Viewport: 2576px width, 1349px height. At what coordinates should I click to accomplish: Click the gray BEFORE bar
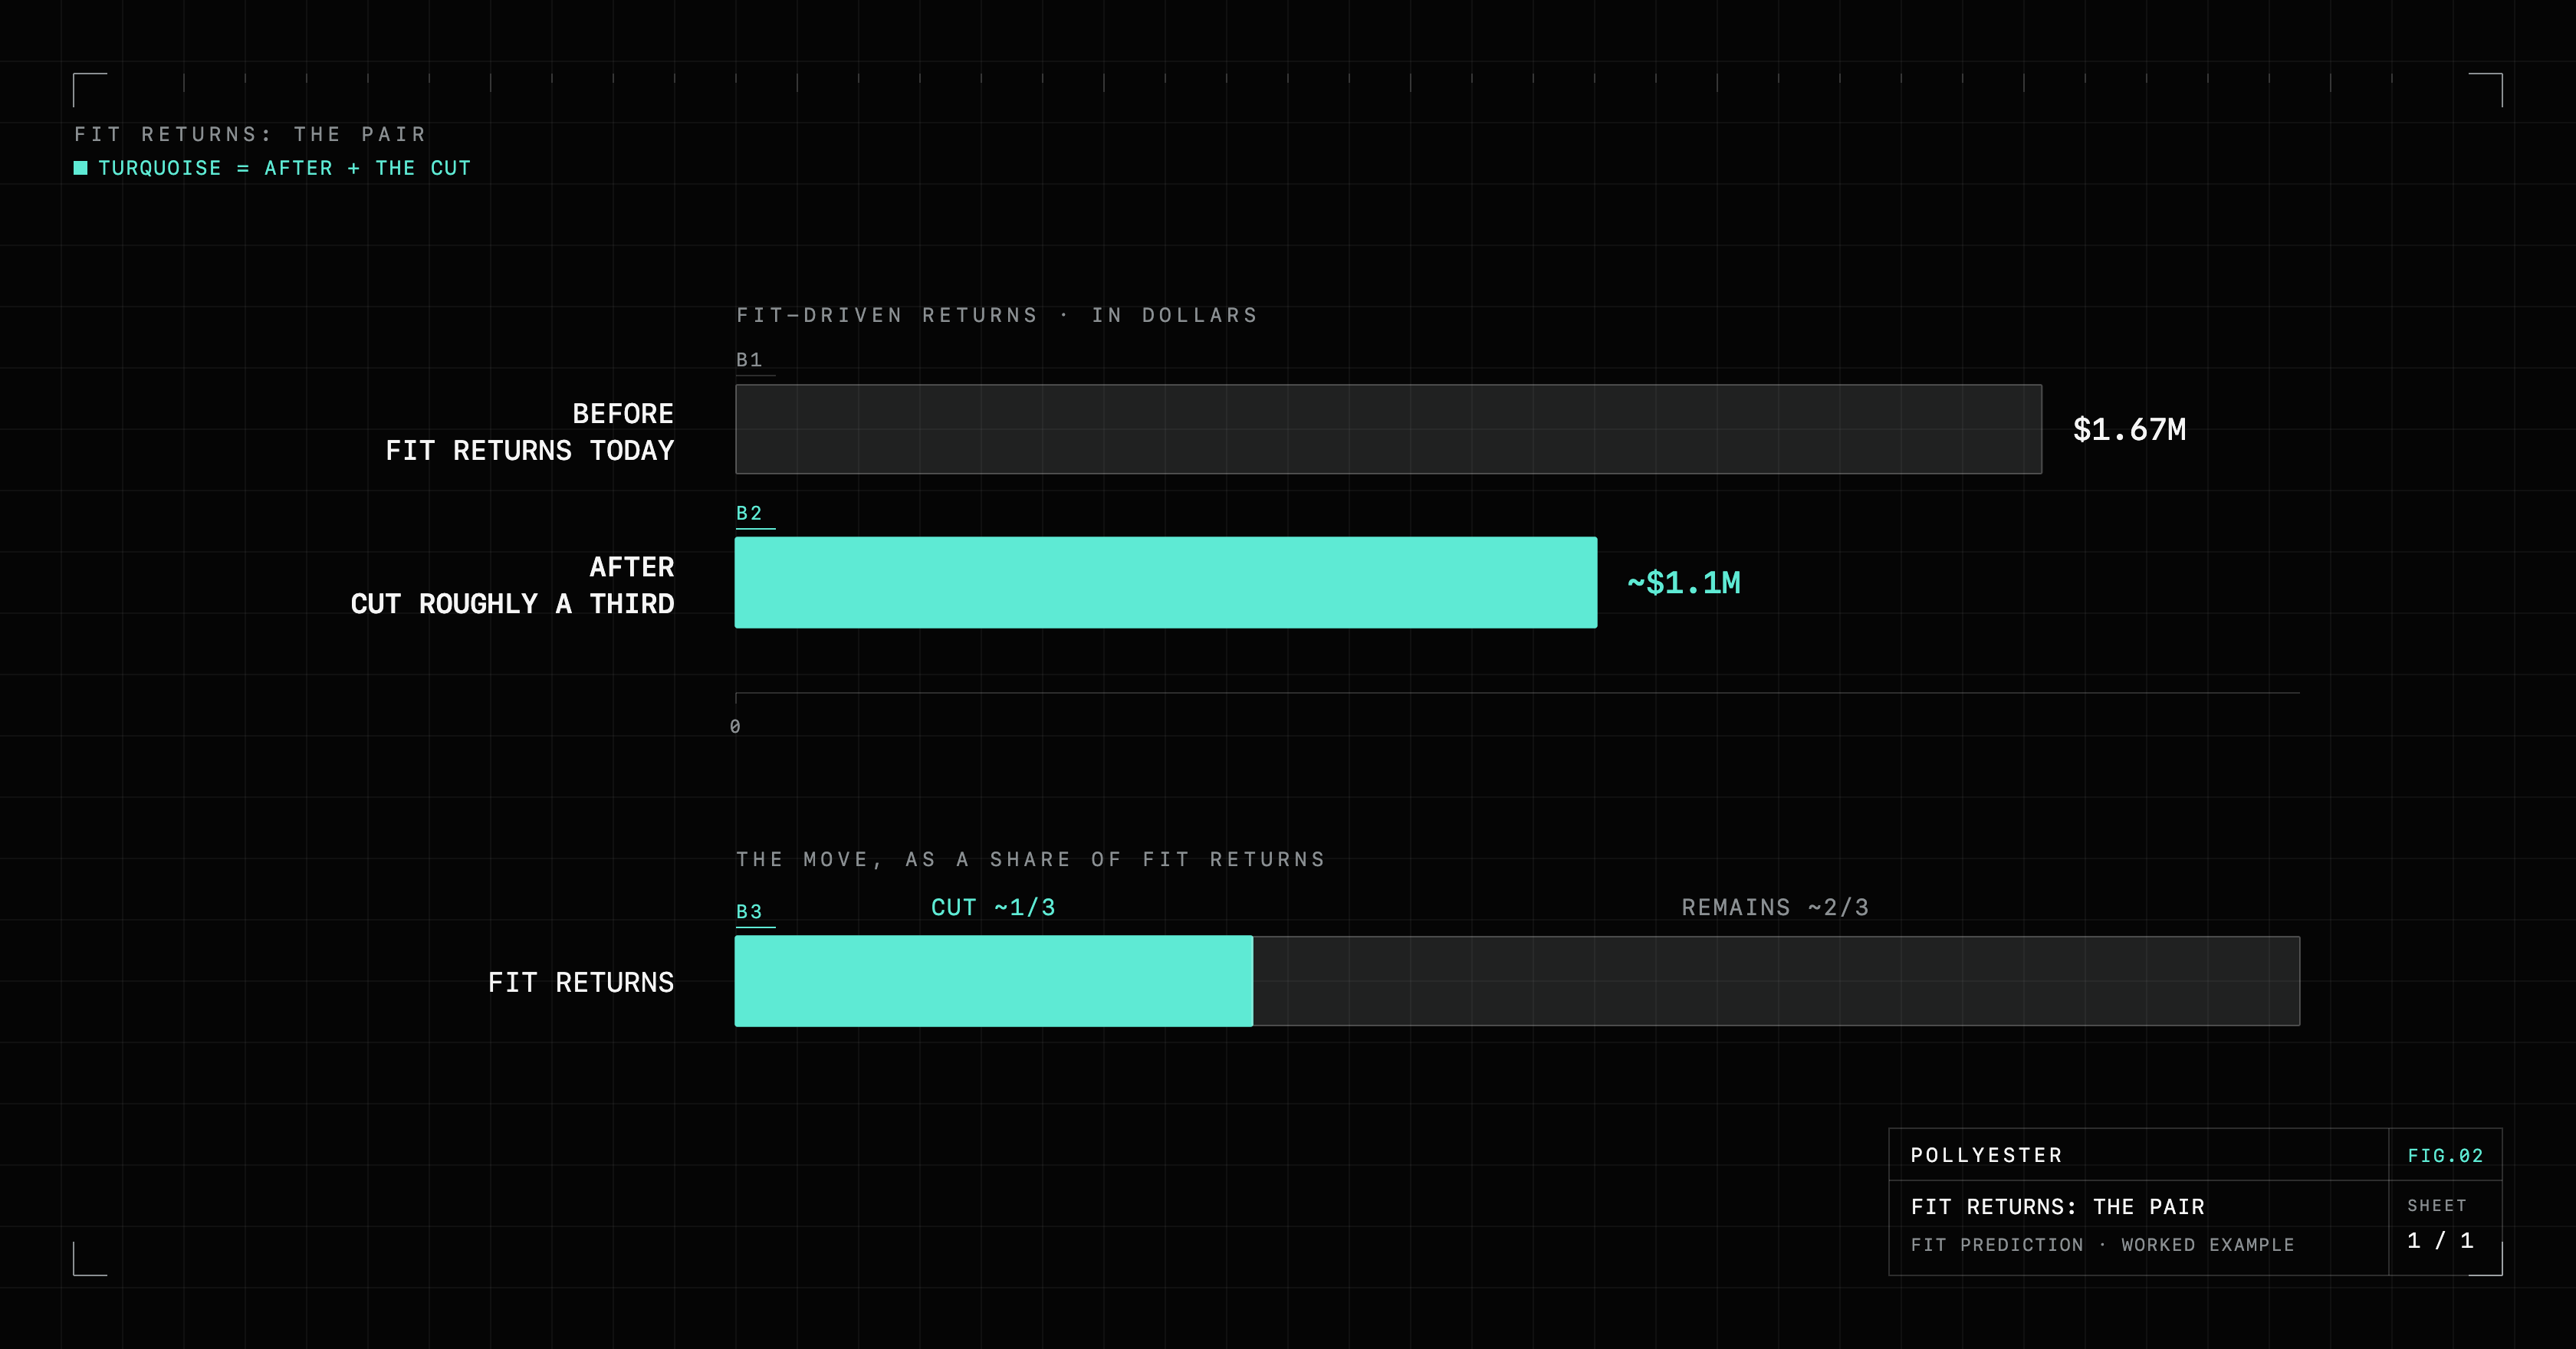[1388, 429]
